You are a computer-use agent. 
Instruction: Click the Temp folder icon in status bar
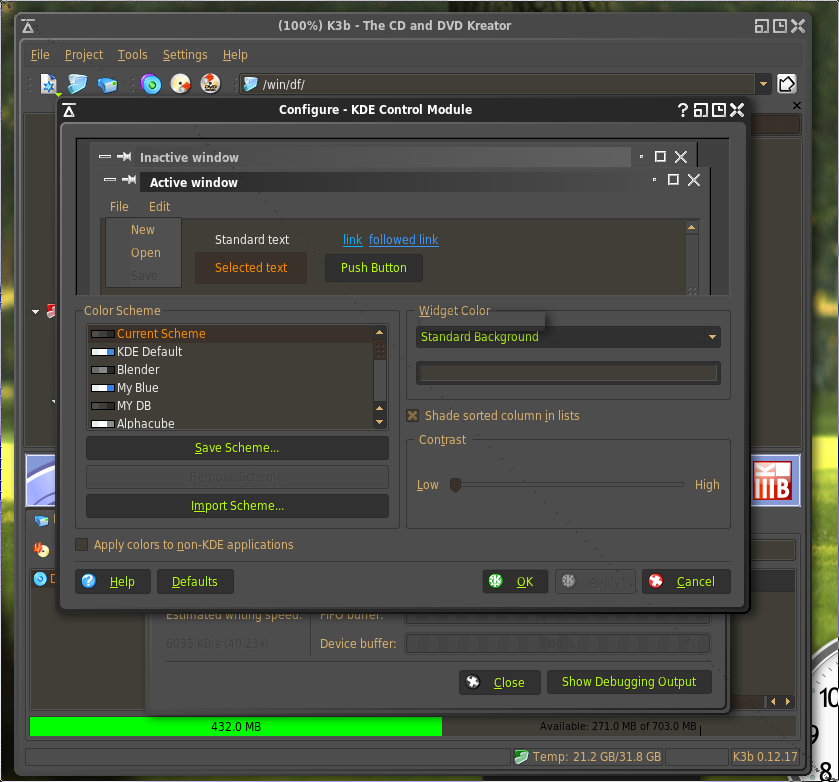tap(521, 756)
